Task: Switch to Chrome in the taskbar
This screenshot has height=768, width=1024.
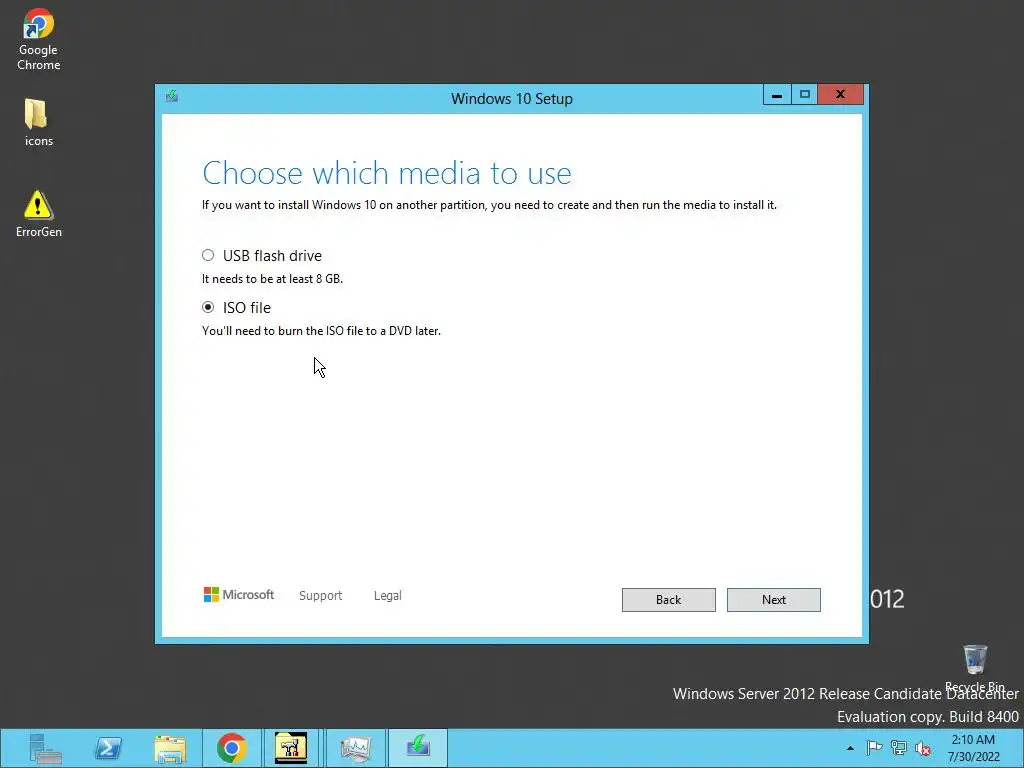Action: (232, 748)
